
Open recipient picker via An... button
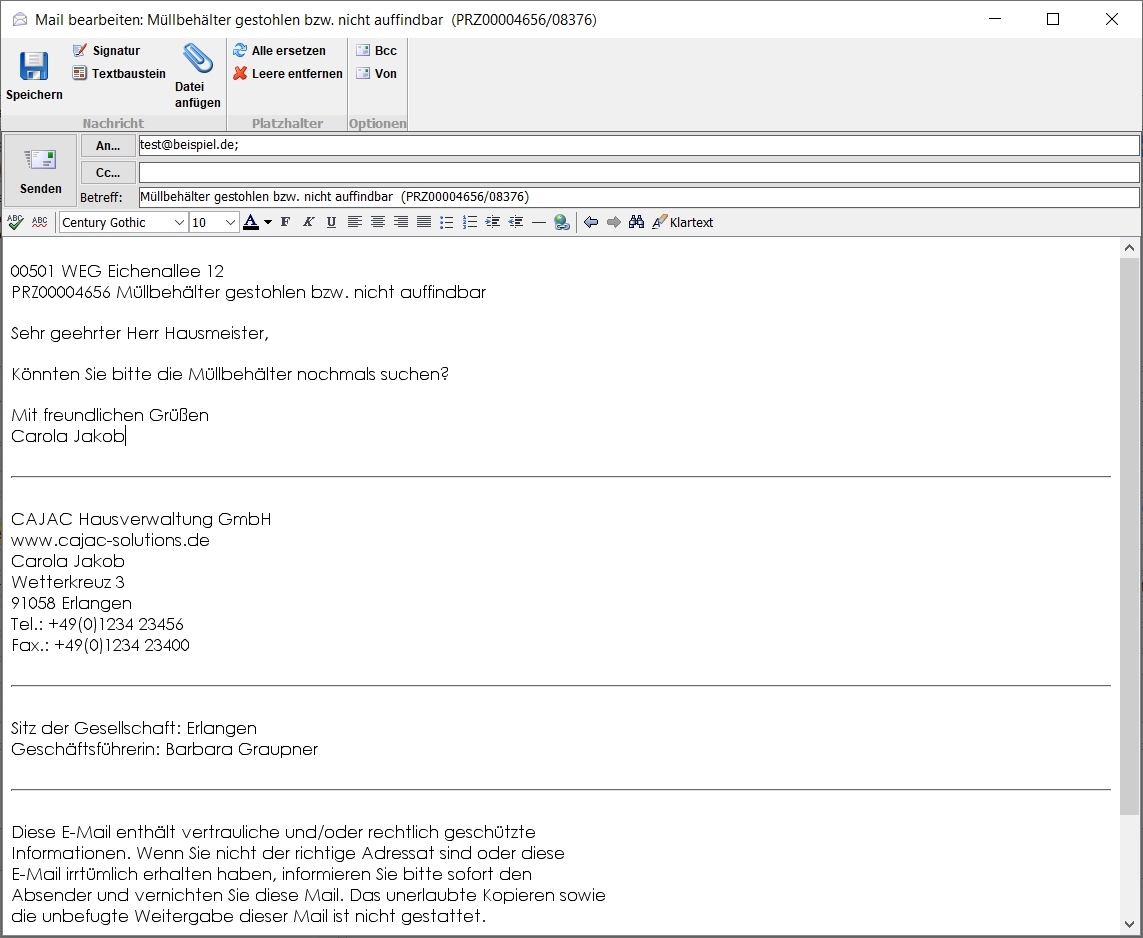coord(108,145)
